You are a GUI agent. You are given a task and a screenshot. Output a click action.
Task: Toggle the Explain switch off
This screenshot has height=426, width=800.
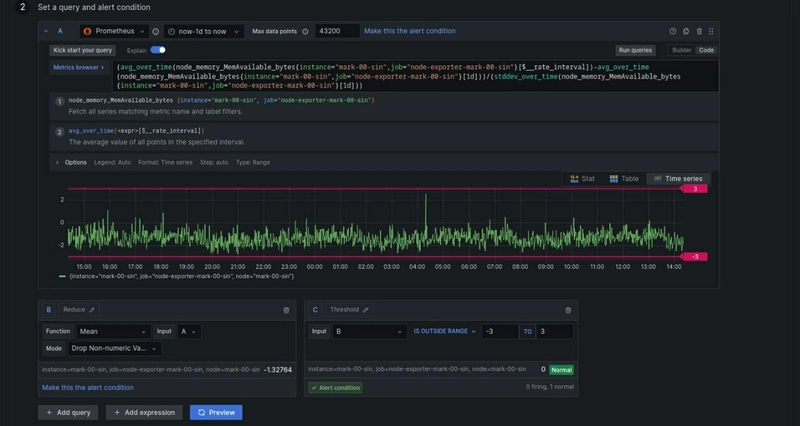point(158,49)
